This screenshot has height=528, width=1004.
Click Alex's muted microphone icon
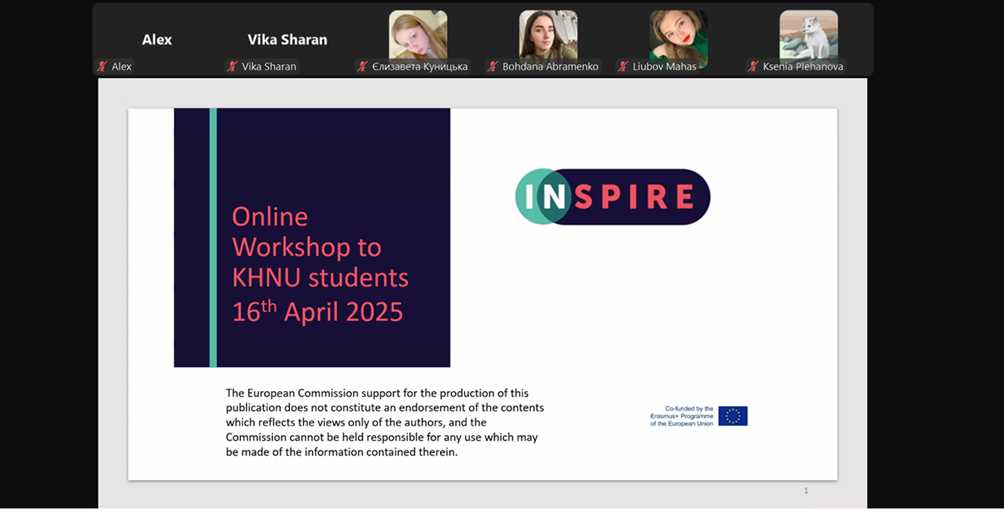pos(102,67)
